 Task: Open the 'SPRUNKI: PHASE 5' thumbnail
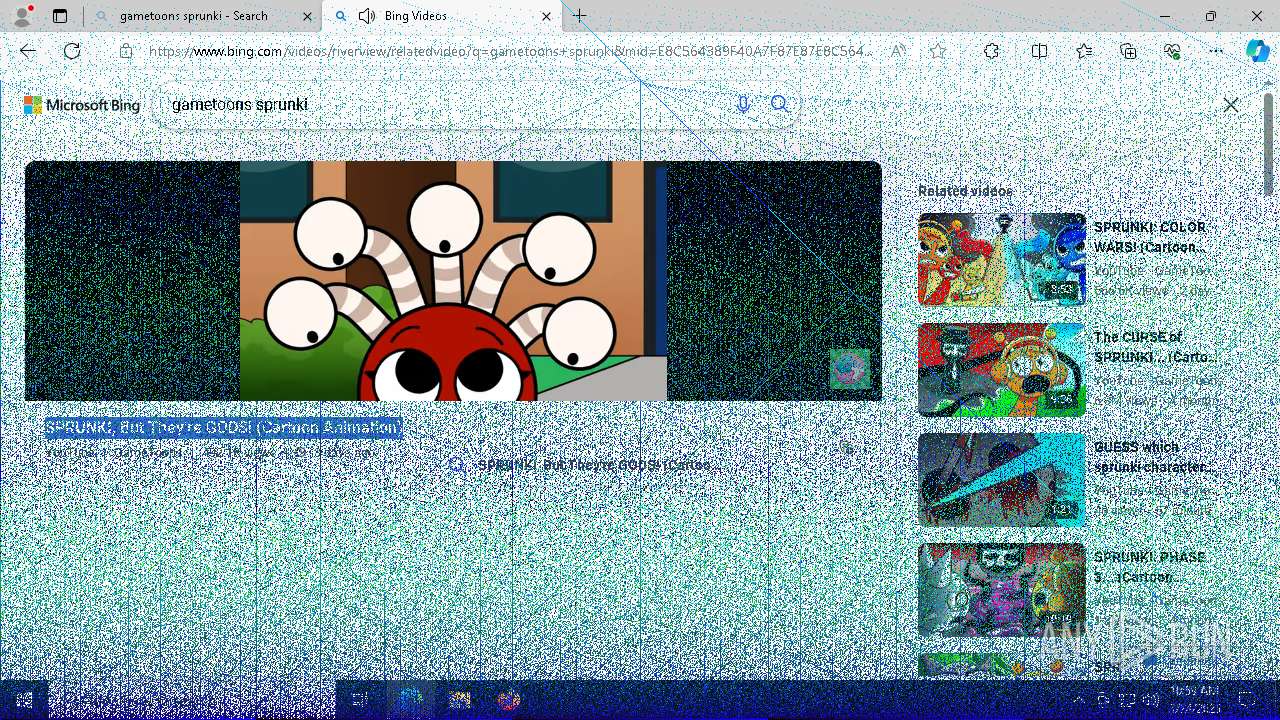(1001, 589)
